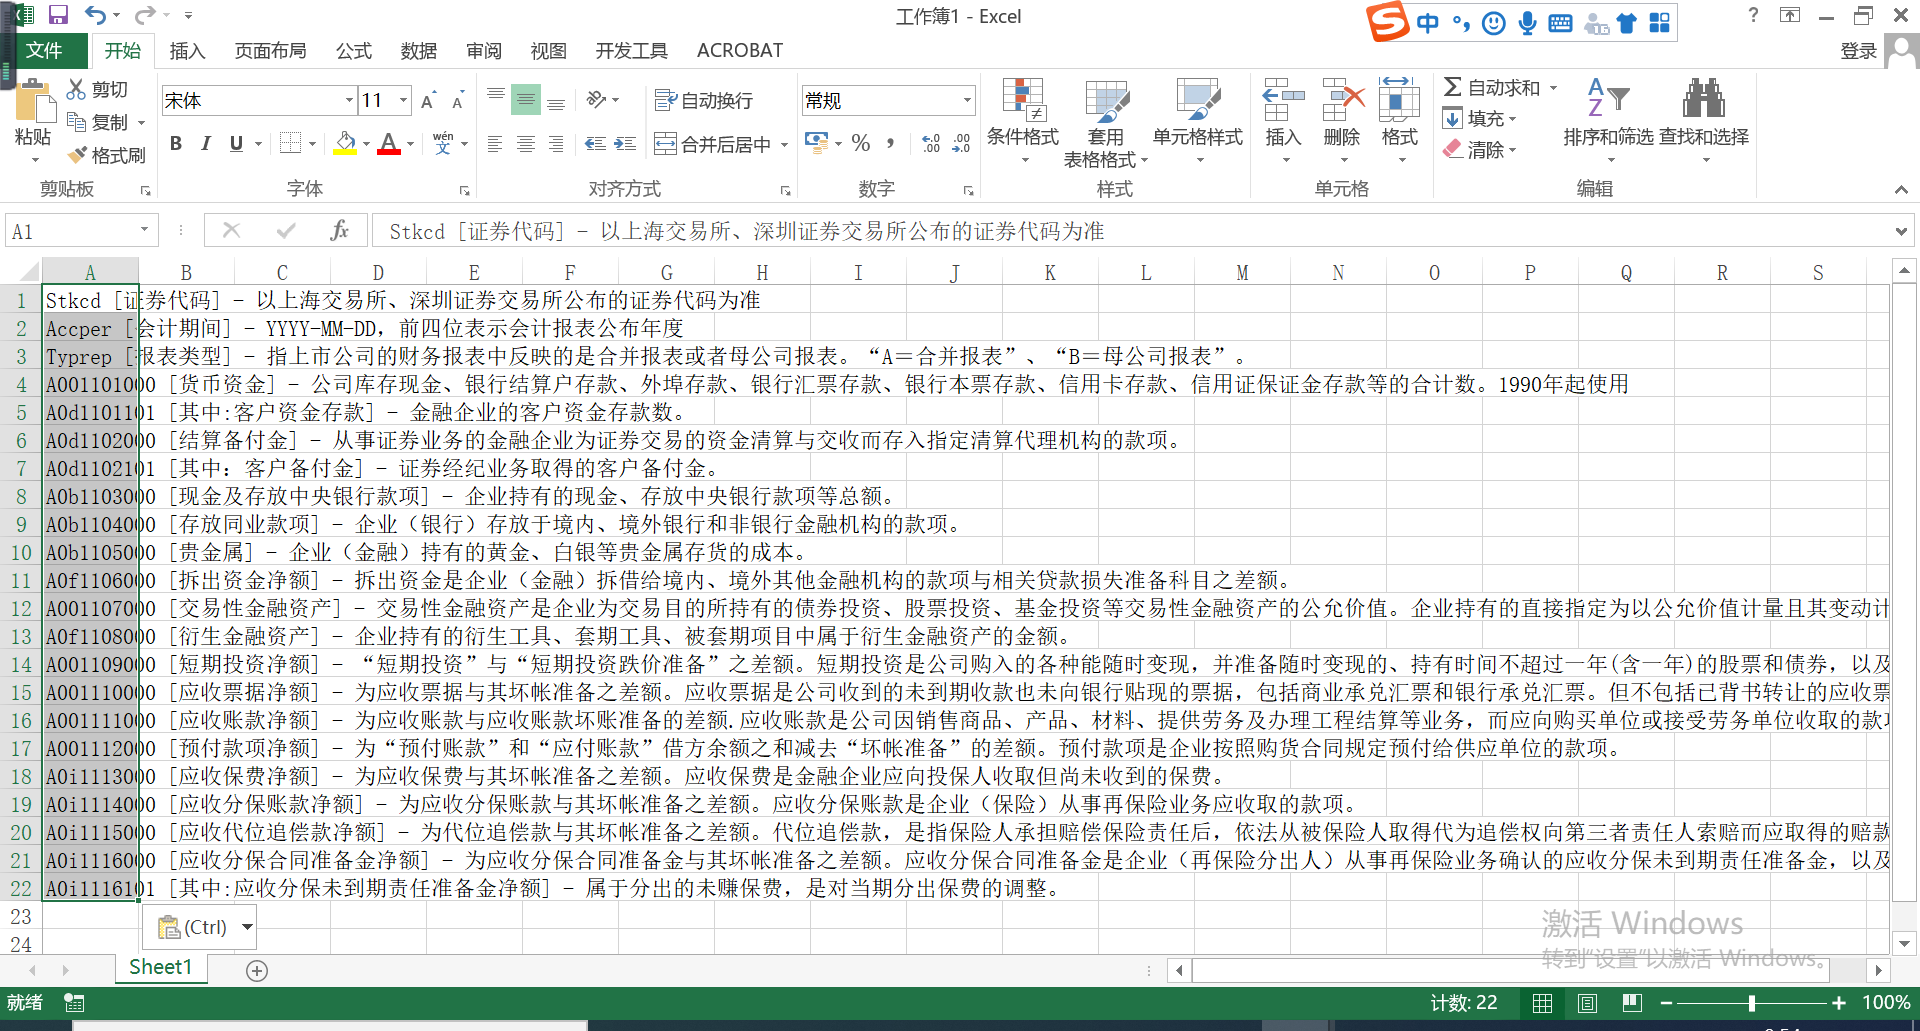The width and height of the screenshot is (1920, 1031).
Task: Open the font size 11 dropdown
Action: pyautogui.click(x=403, y=100)
